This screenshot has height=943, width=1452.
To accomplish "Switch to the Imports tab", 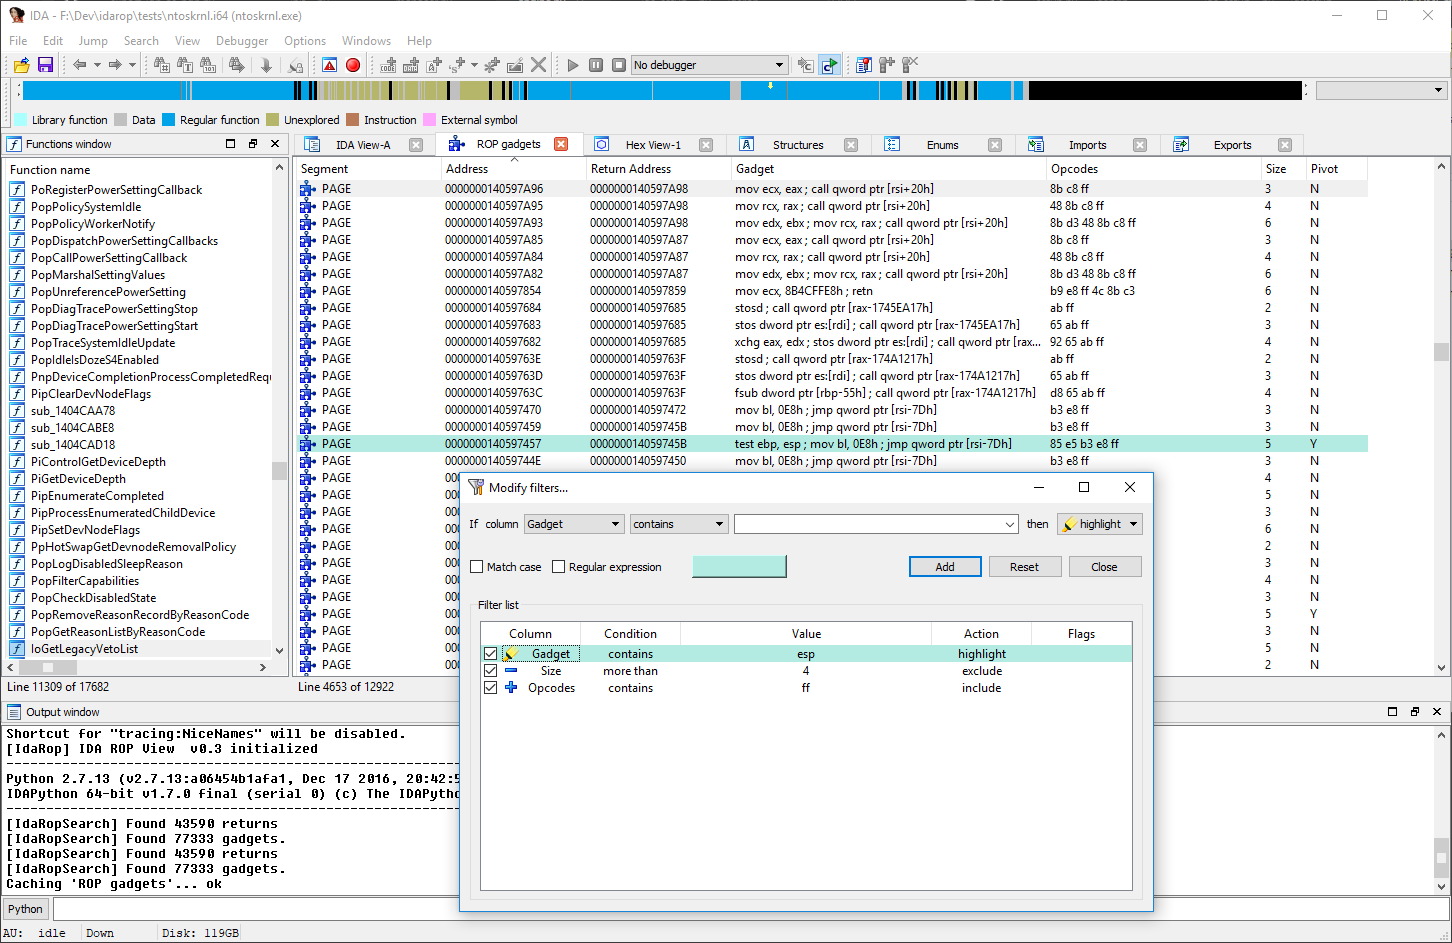I will click(1087, 145).
